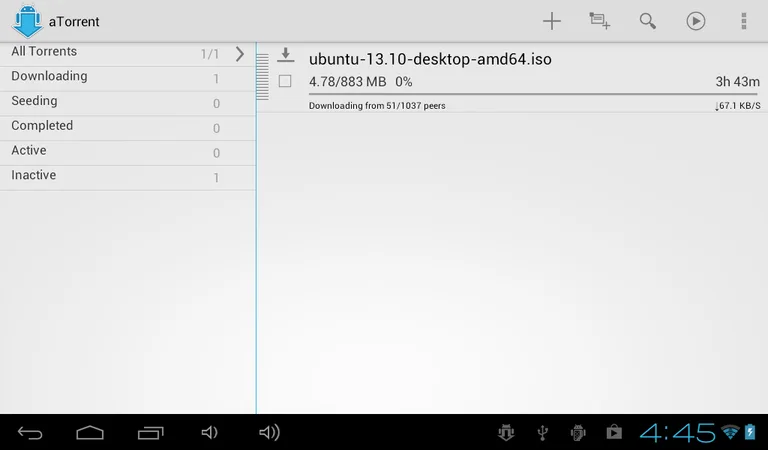Tap the striped drag handle beside torrent list
The image size is (768, 450).
tap(263, 76)
